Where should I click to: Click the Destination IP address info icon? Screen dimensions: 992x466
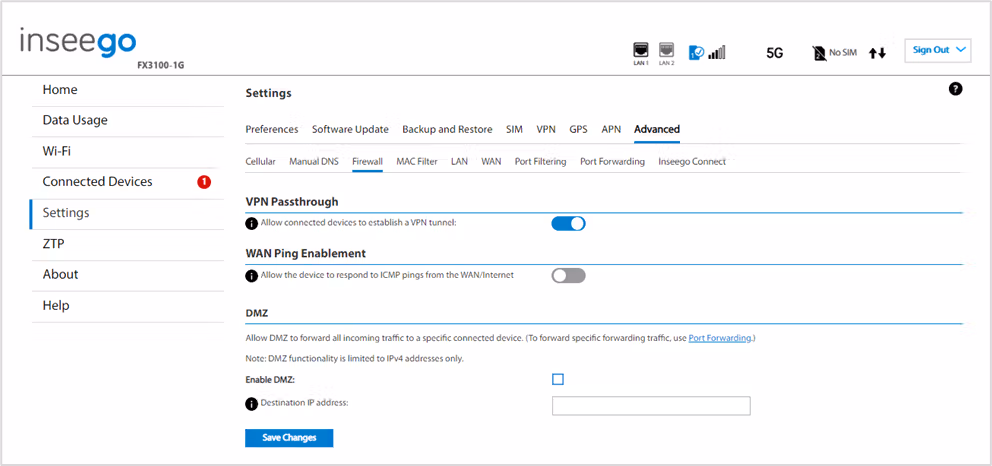coord(252,403)
